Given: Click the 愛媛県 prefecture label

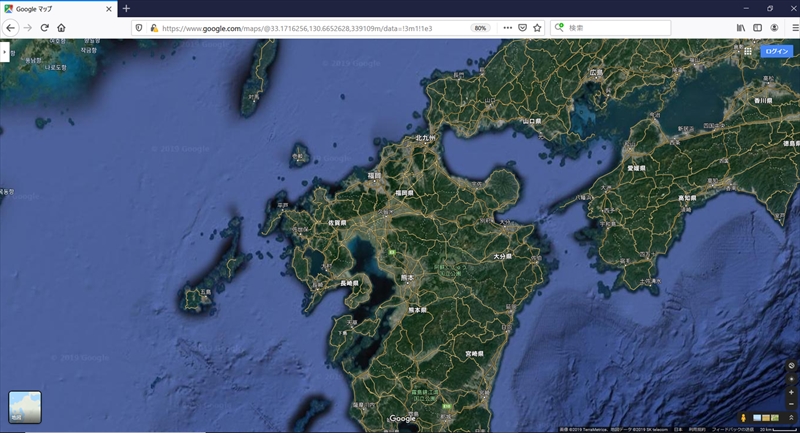Looking at the screenshot, I should (636, 168).
